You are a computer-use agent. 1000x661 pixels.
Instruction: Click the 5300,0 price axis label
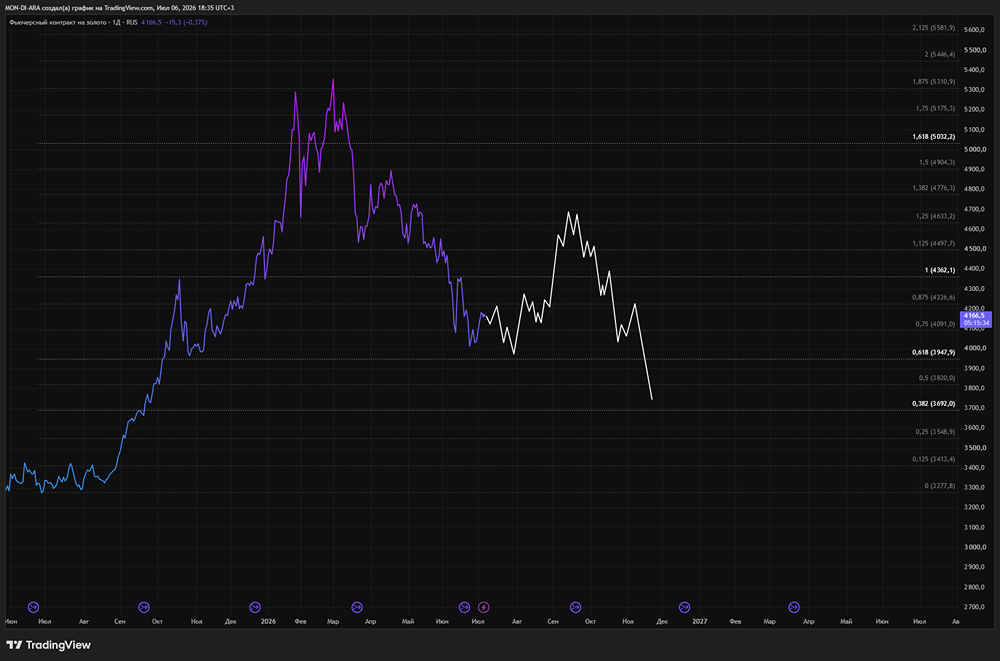tap(975, 90)
